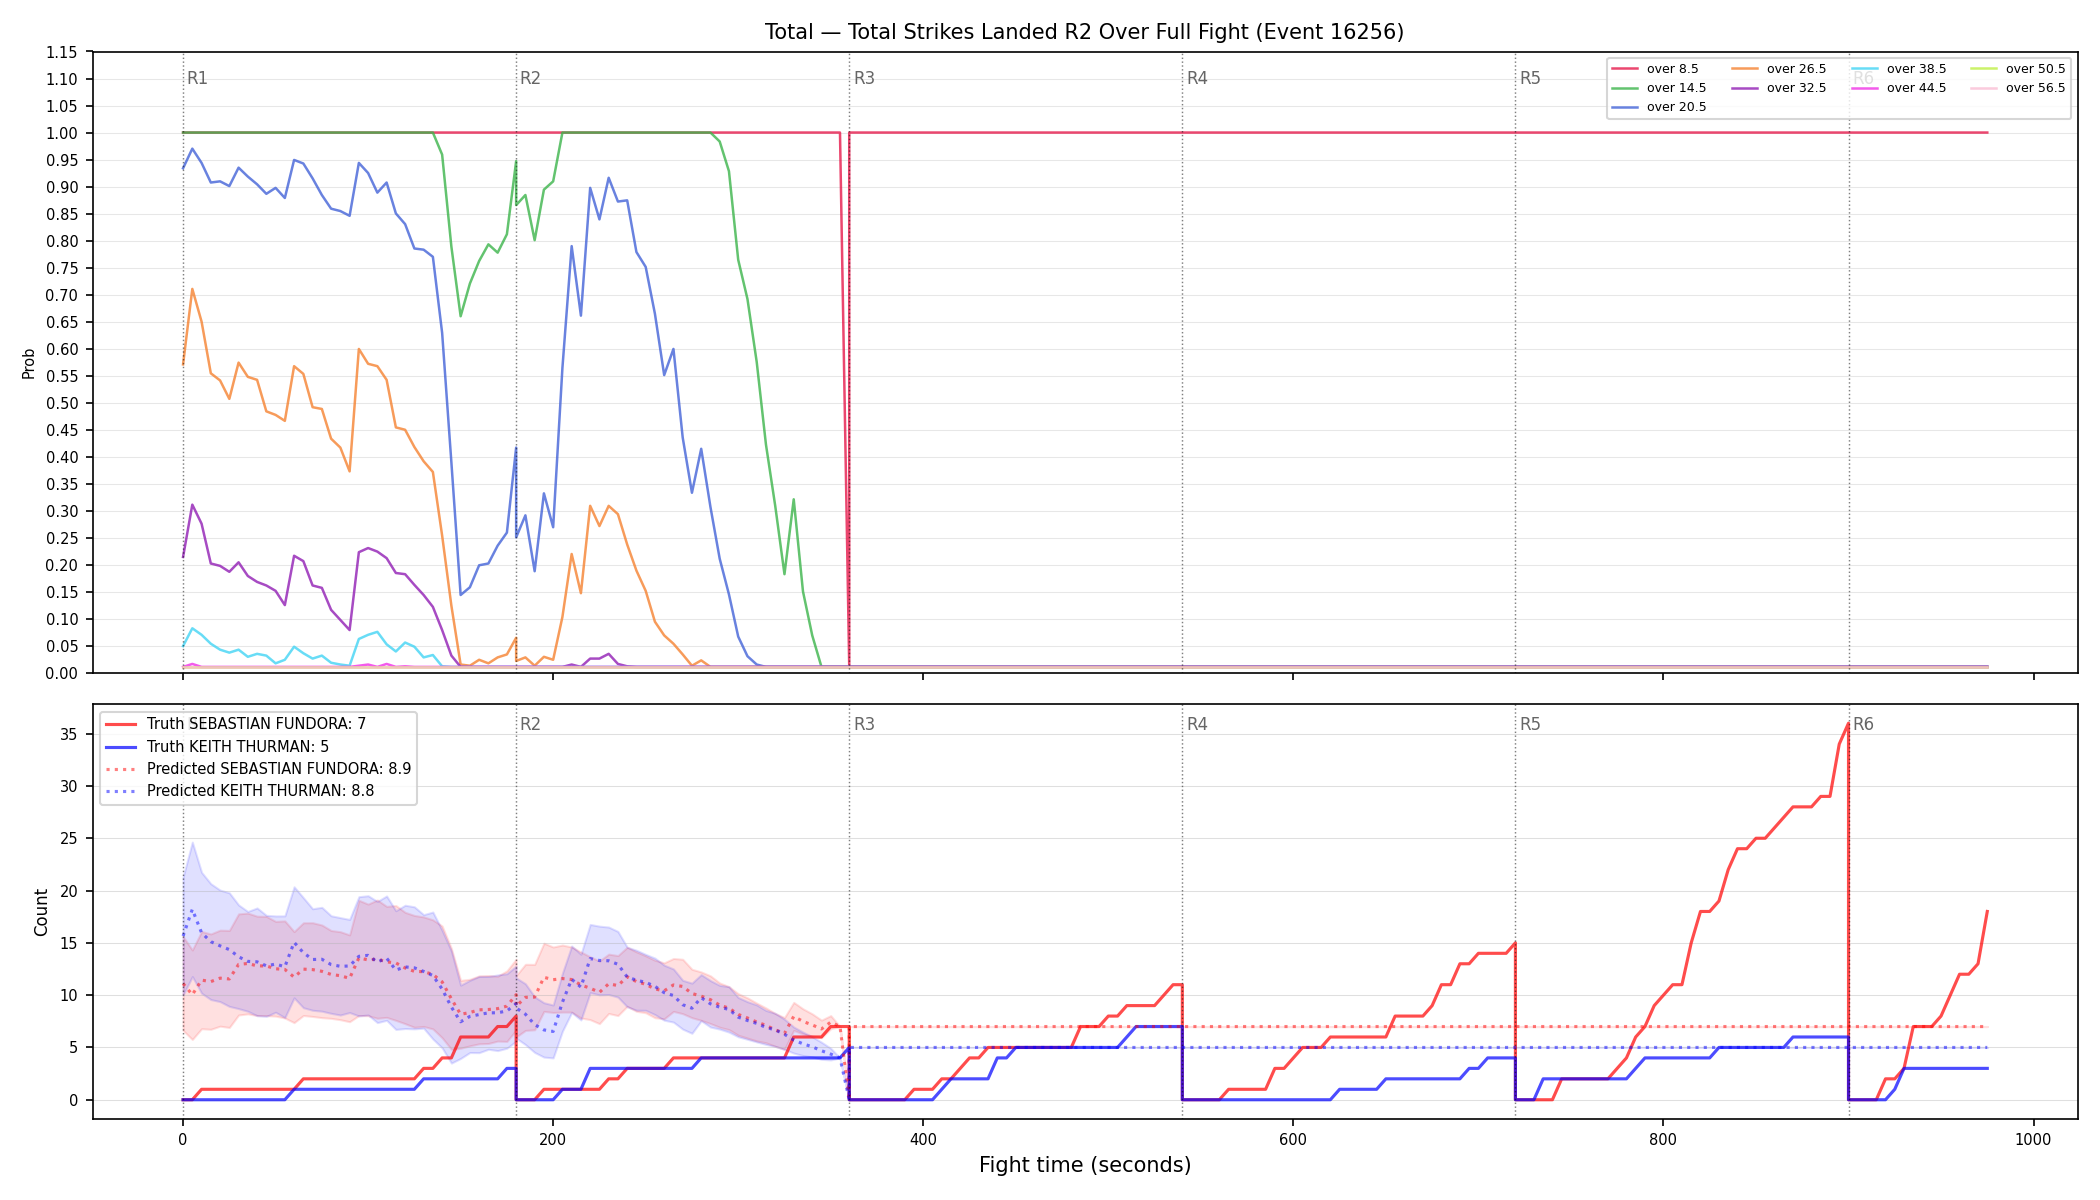Click the x-axis tick label 200
The height and width of the screenshot is (1200, 2100).
pos(552,1139)
